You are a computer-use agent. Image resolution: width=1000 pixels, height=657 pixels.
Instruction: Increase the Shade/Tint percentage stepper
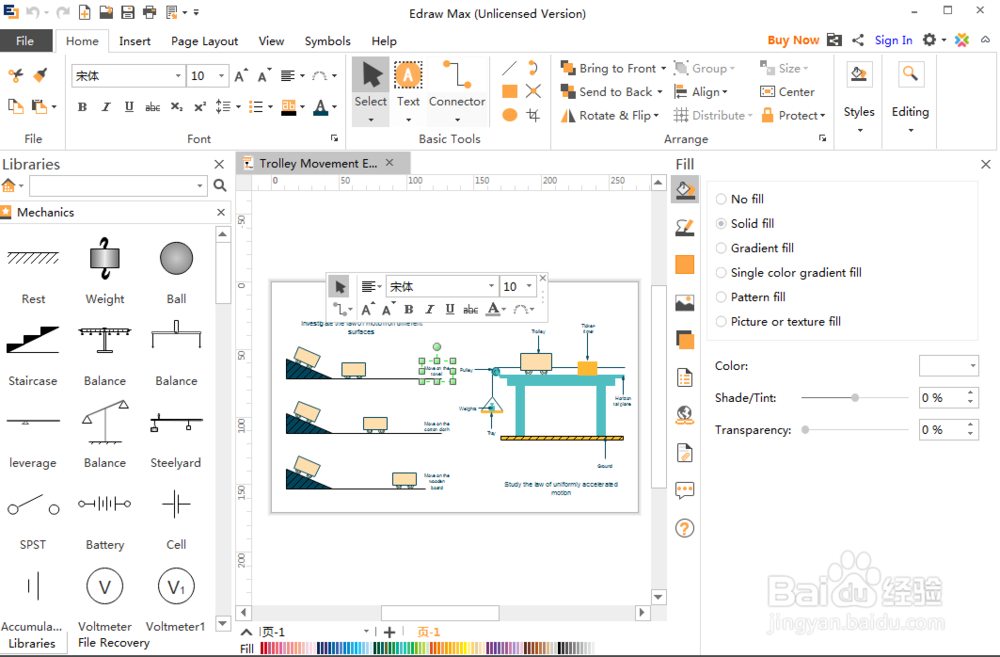click(971, 393)
